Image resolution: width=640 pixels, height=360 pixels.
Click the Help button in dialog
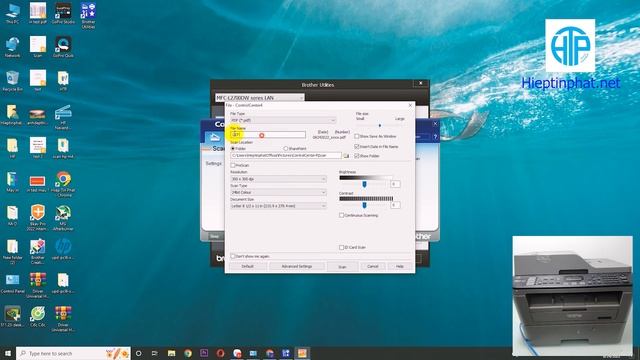(400, 267)
